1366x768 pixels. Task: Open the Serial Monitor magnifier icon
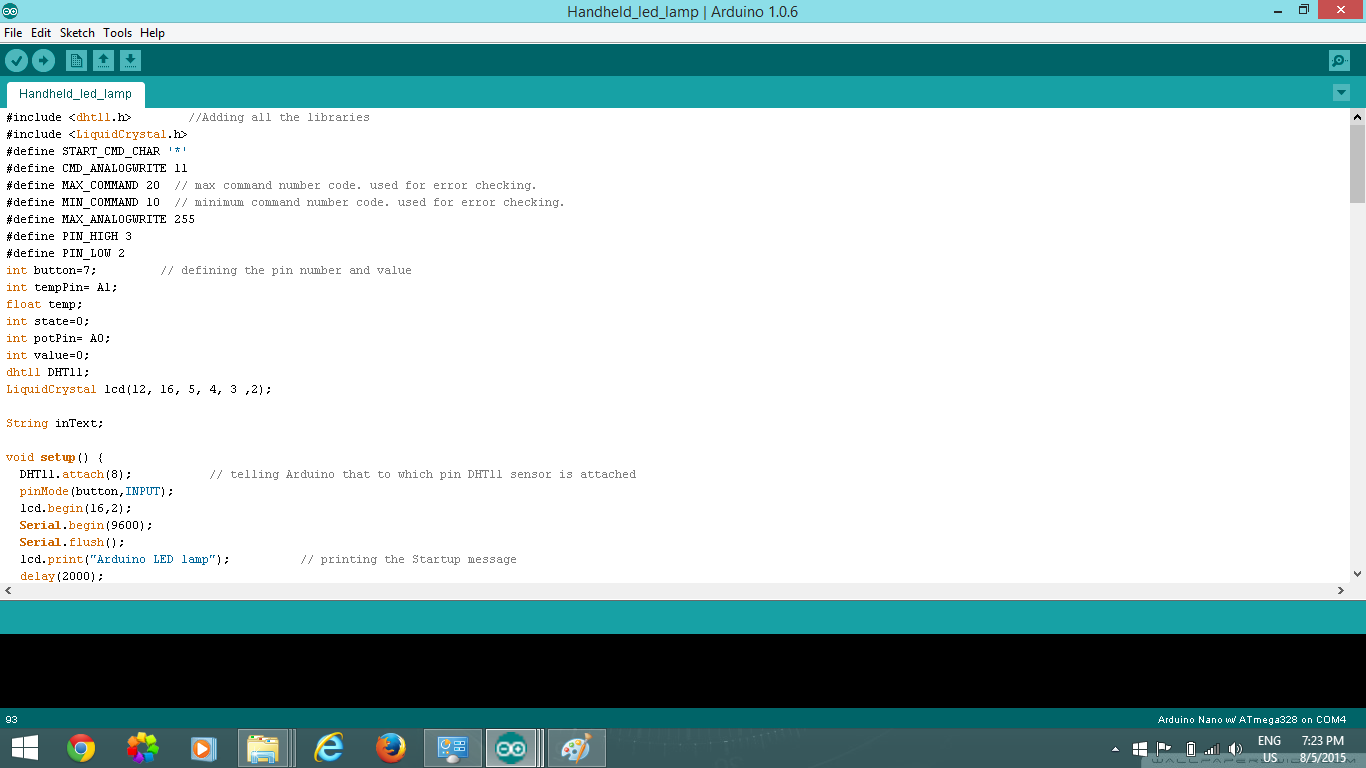1339,61
